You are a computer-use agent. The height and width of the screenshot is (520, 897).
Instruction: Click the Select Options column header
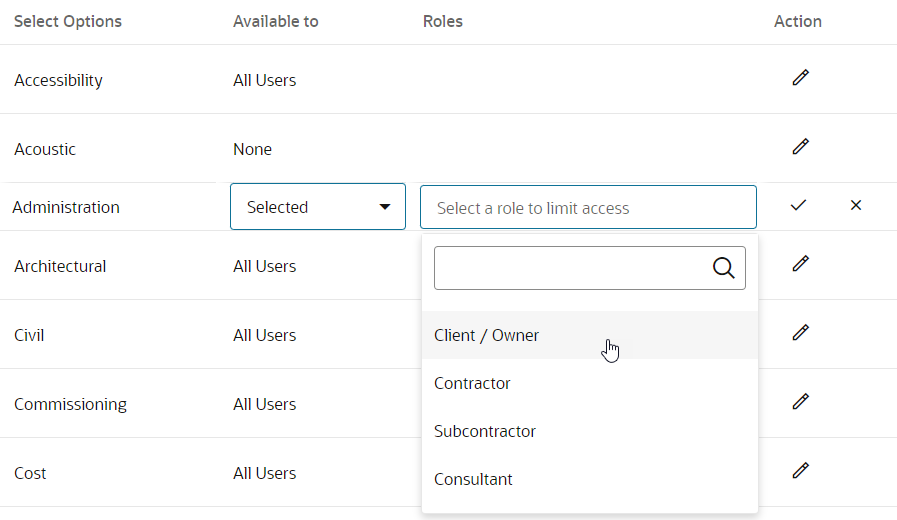pyautogui.click(x=68, y=21)
